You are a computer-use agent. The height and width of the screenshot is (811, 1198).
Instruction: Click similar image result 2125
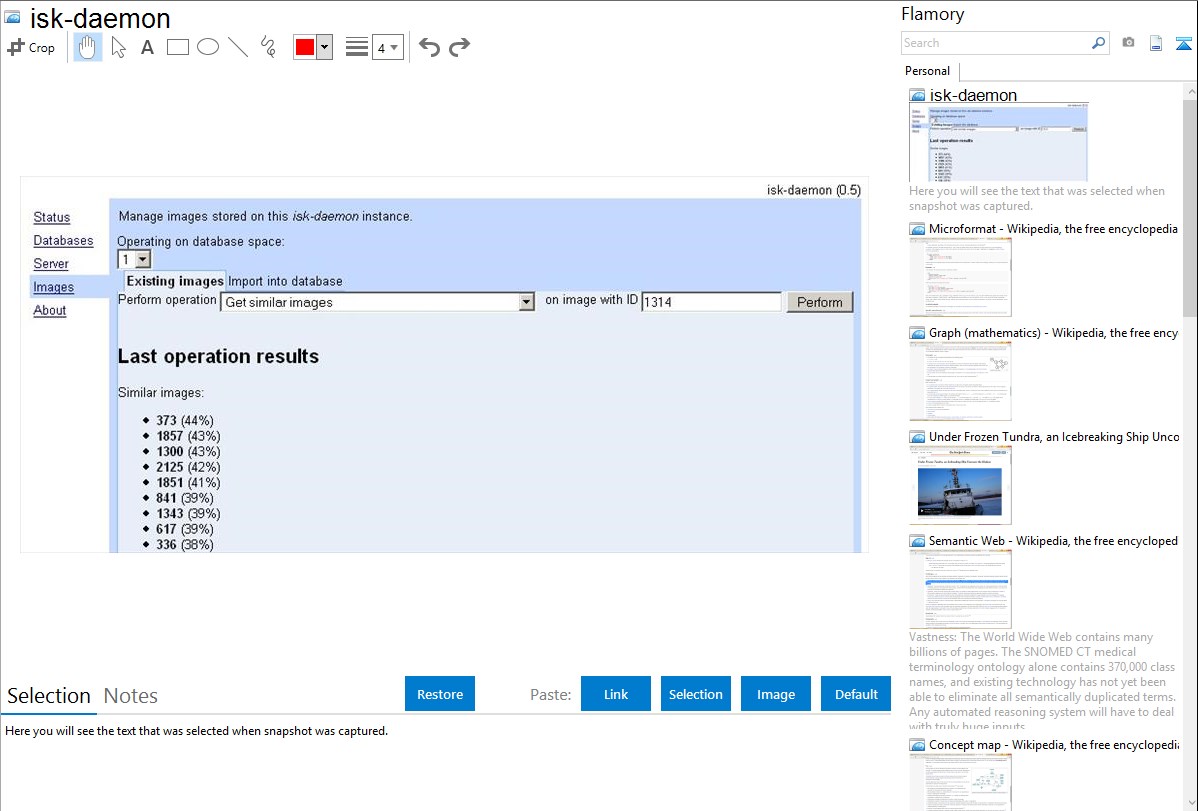[x=189, y=467]
